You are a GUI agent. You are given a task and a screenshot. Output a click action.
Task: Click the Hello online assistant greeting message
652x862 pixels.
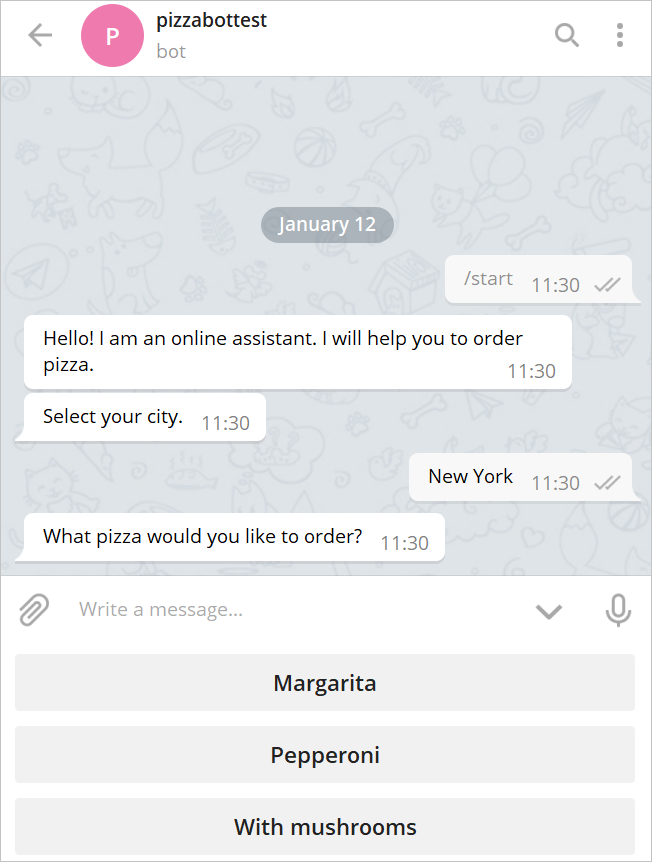[x=283, y=351]
